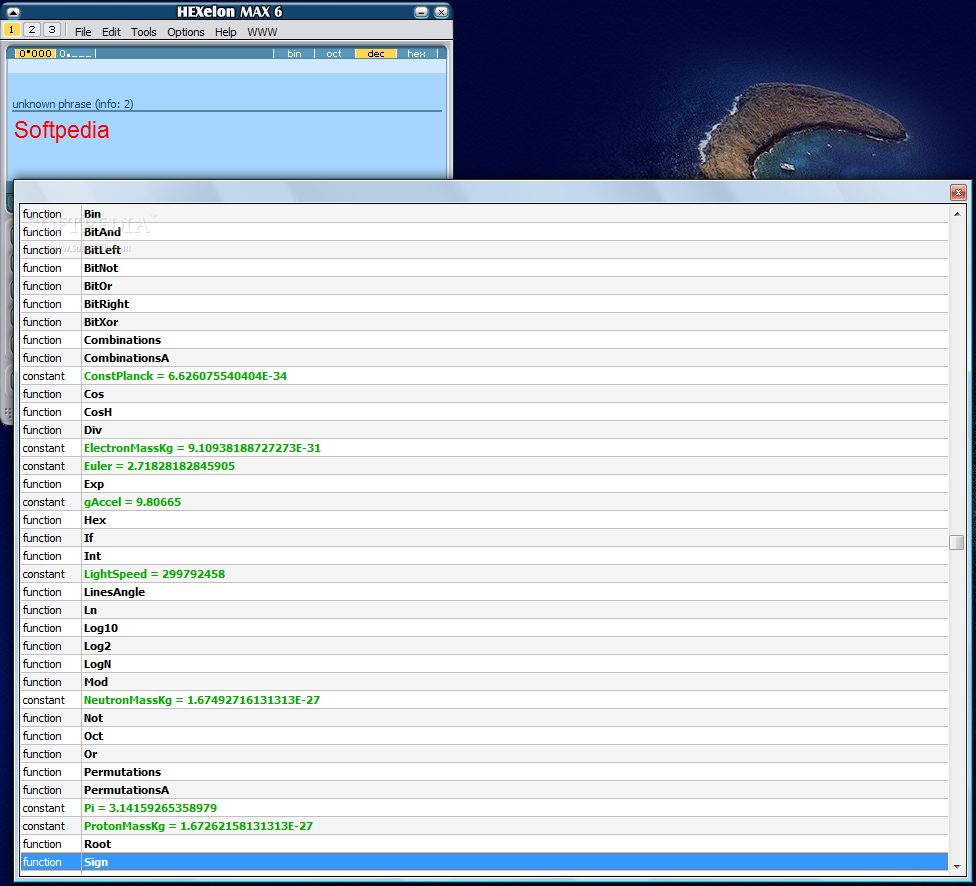This screenshot has width=976, height=886.
Task: Select the Oct function row
Action: pyautogui.click(x=484, y=737)
